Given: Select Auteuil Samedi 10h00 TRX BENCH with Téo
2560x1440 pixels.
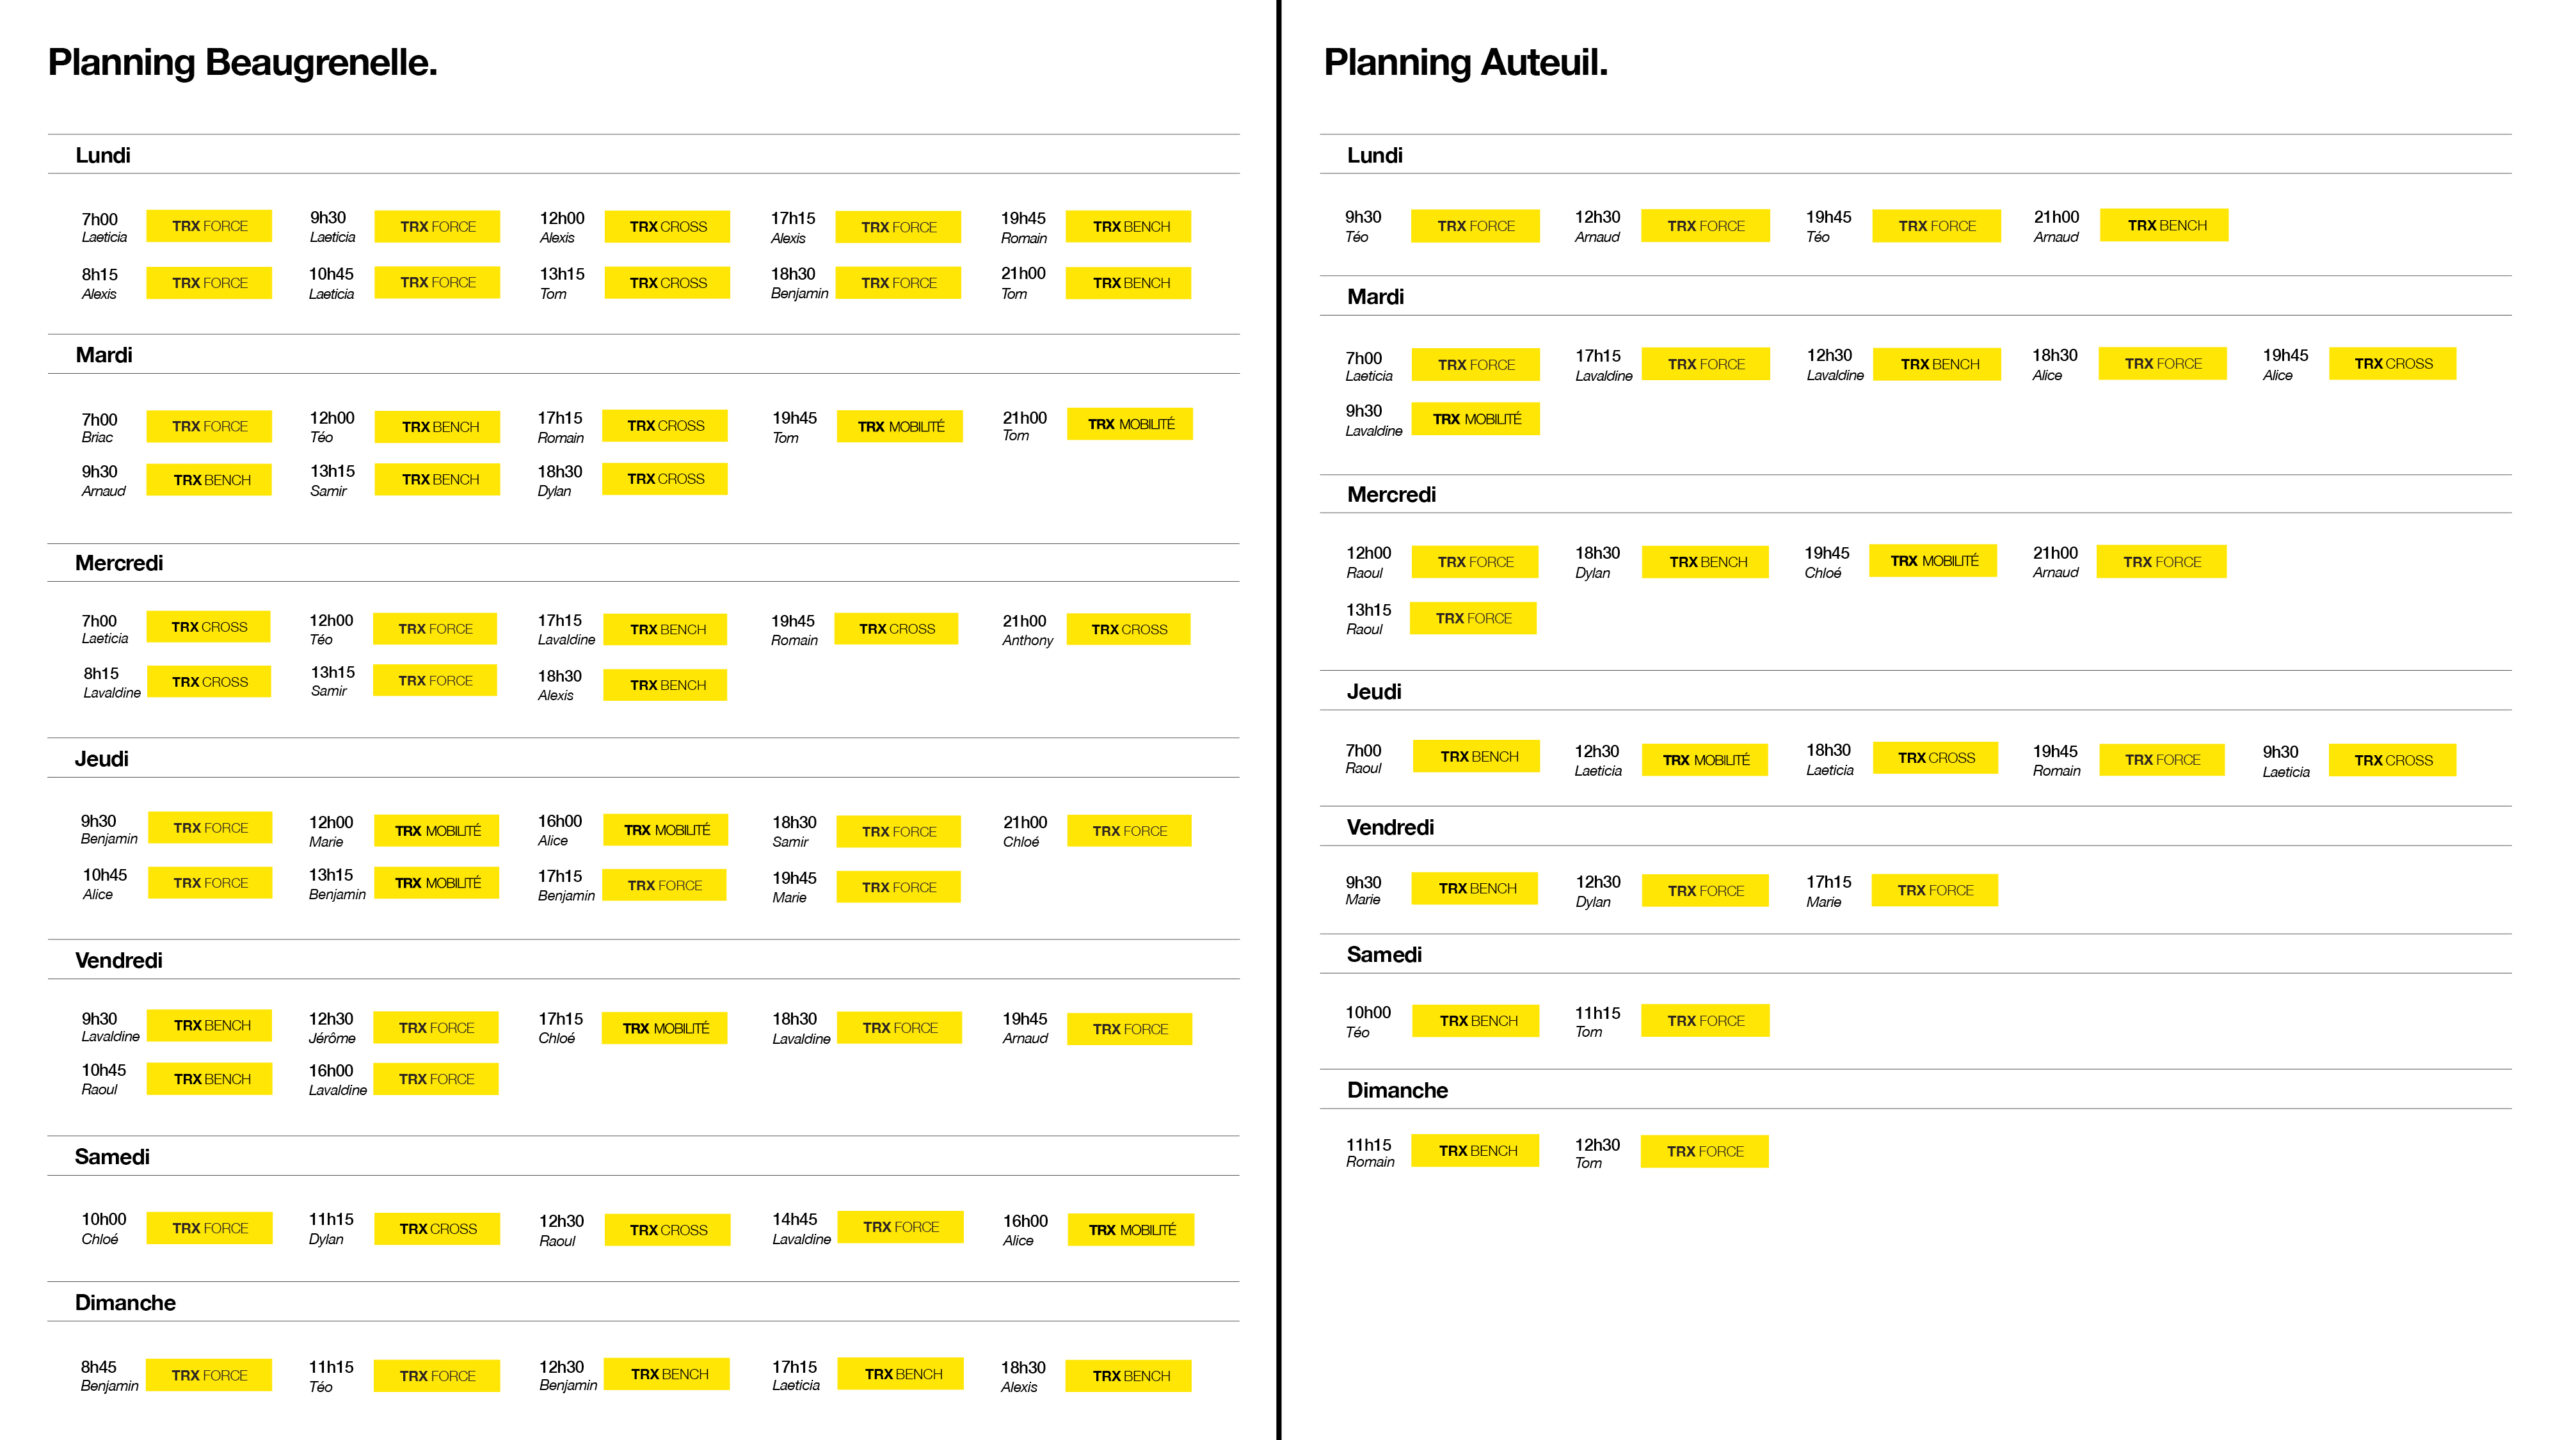Looking at the screenshot, I should point(1477,1021).
